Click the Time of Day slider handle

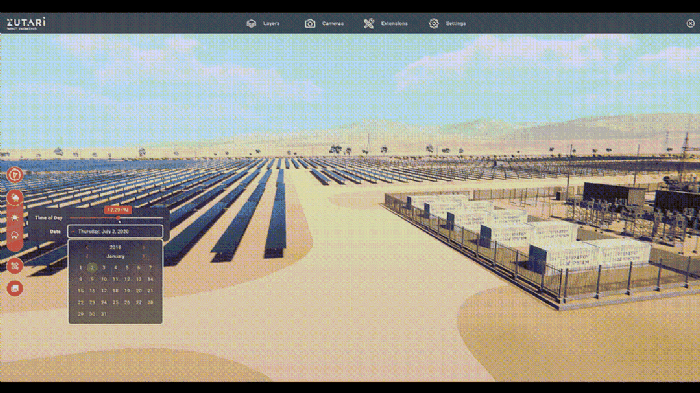click(118, 218)
